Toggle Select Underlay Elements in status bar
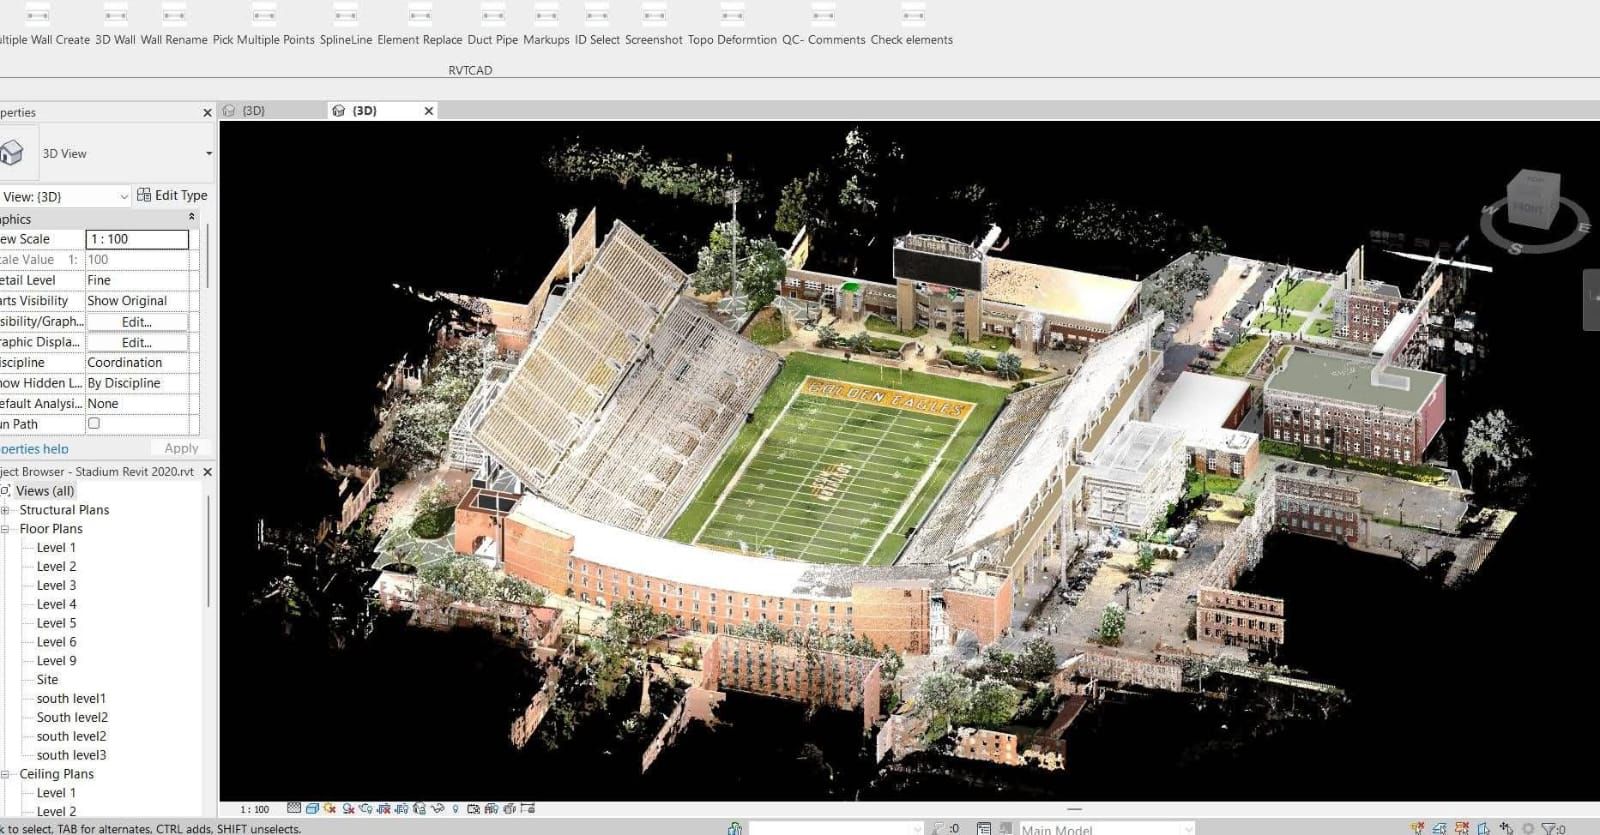The height and width of the screenshot is (835, 1600). pyautogui.click(x=1439, y=828)
